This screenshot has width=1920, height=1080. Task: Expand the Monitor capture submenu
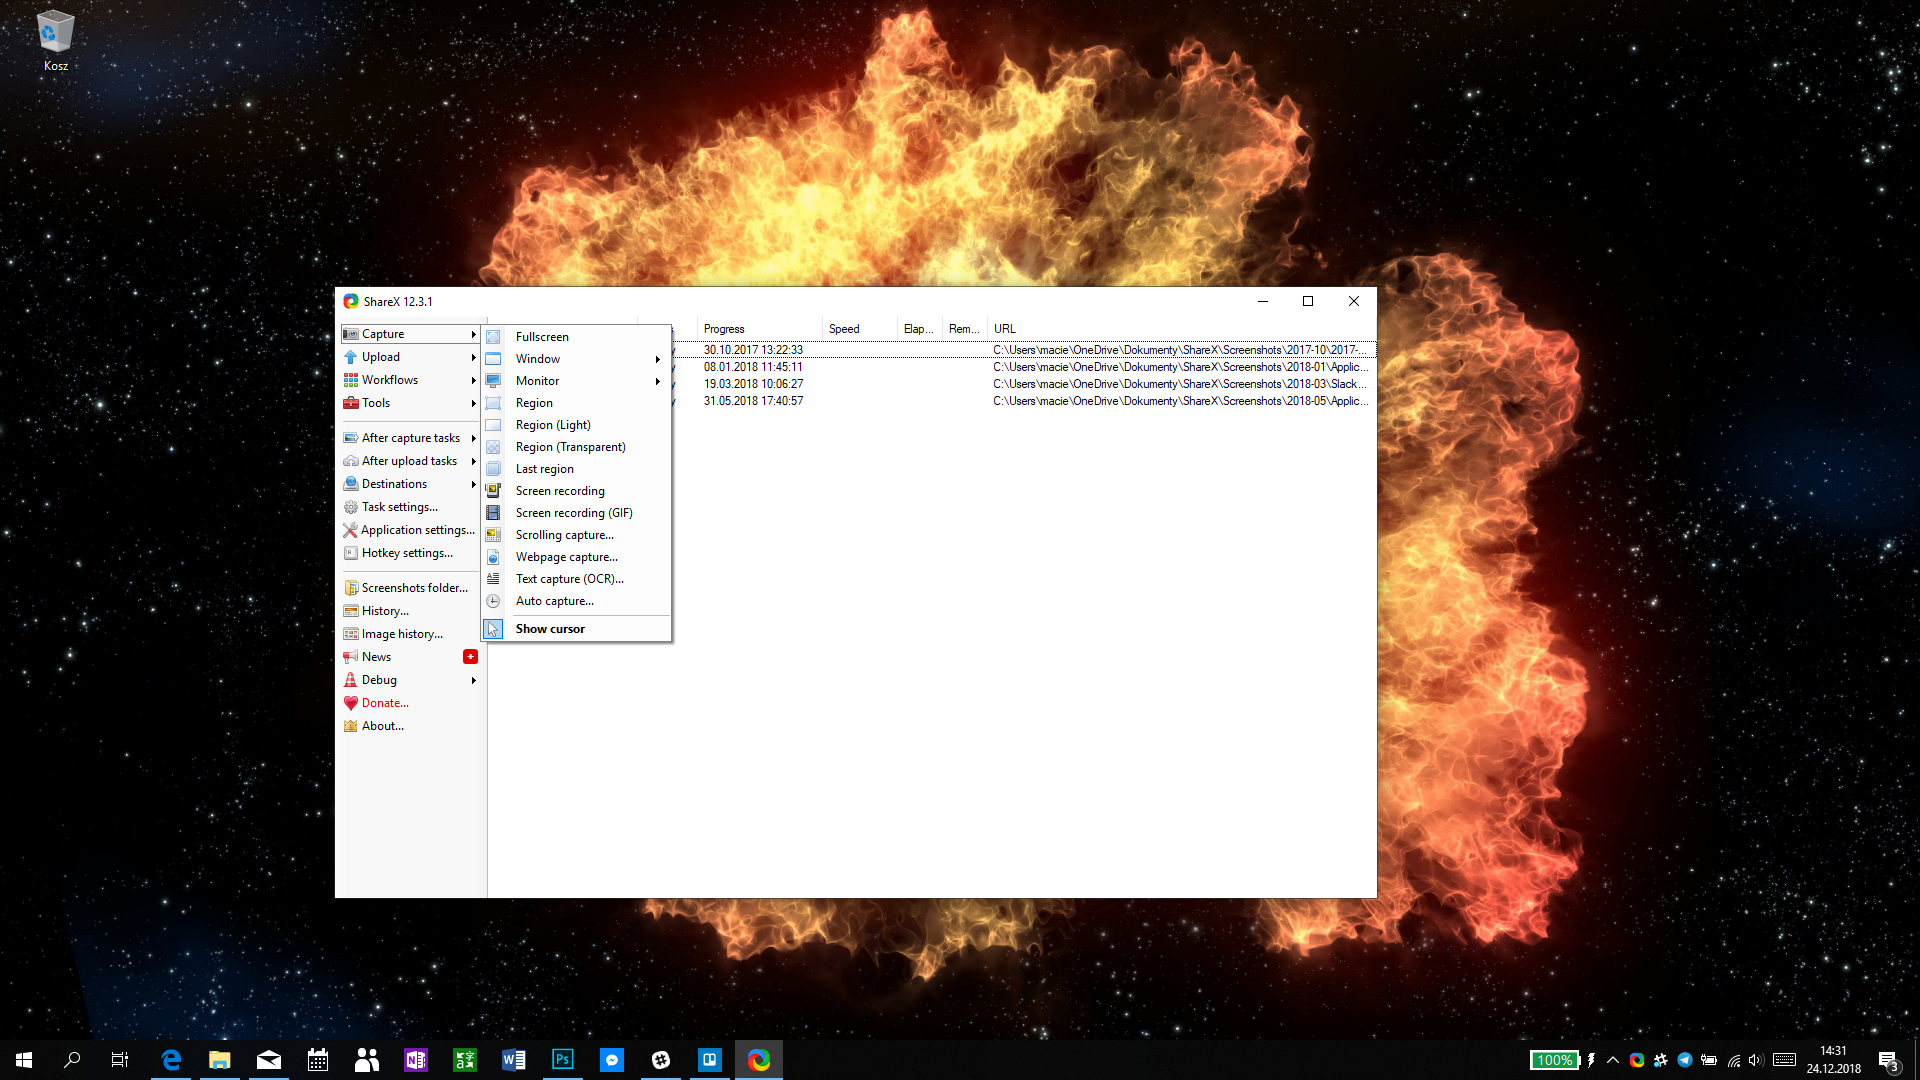pyautogui.click(x=576, y=381)
